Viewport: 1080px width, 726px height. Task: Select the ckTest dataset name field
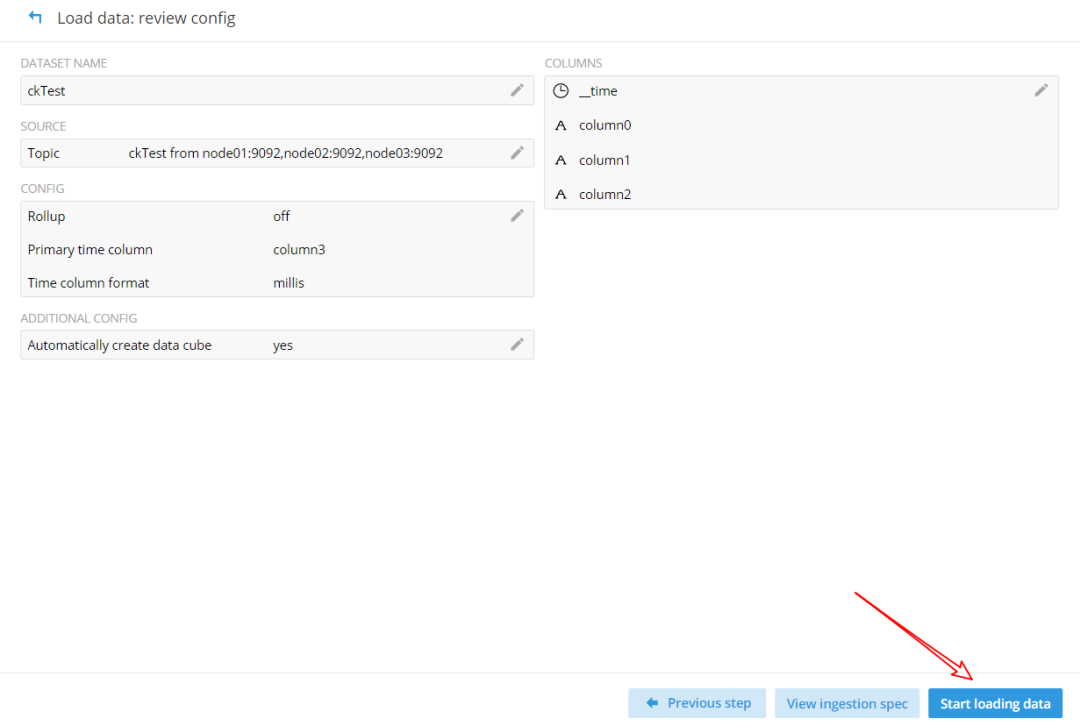coord(260,91)
